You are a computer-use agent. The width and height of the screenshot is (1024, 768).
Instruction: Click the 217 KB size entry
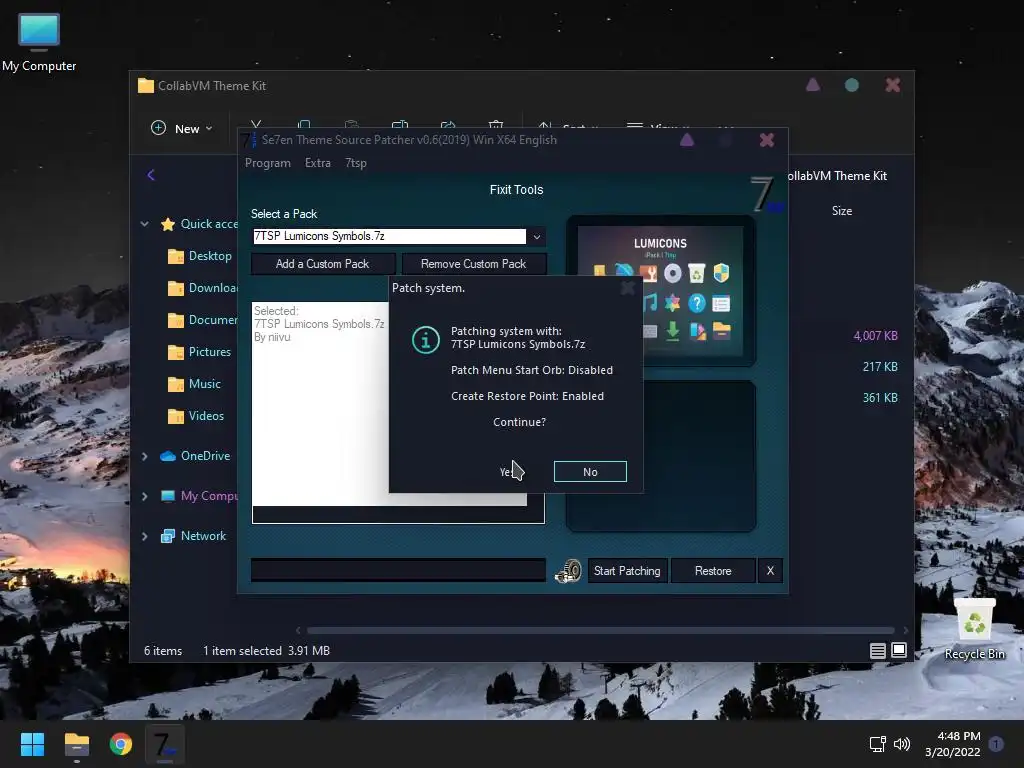[x=880, y=367]
